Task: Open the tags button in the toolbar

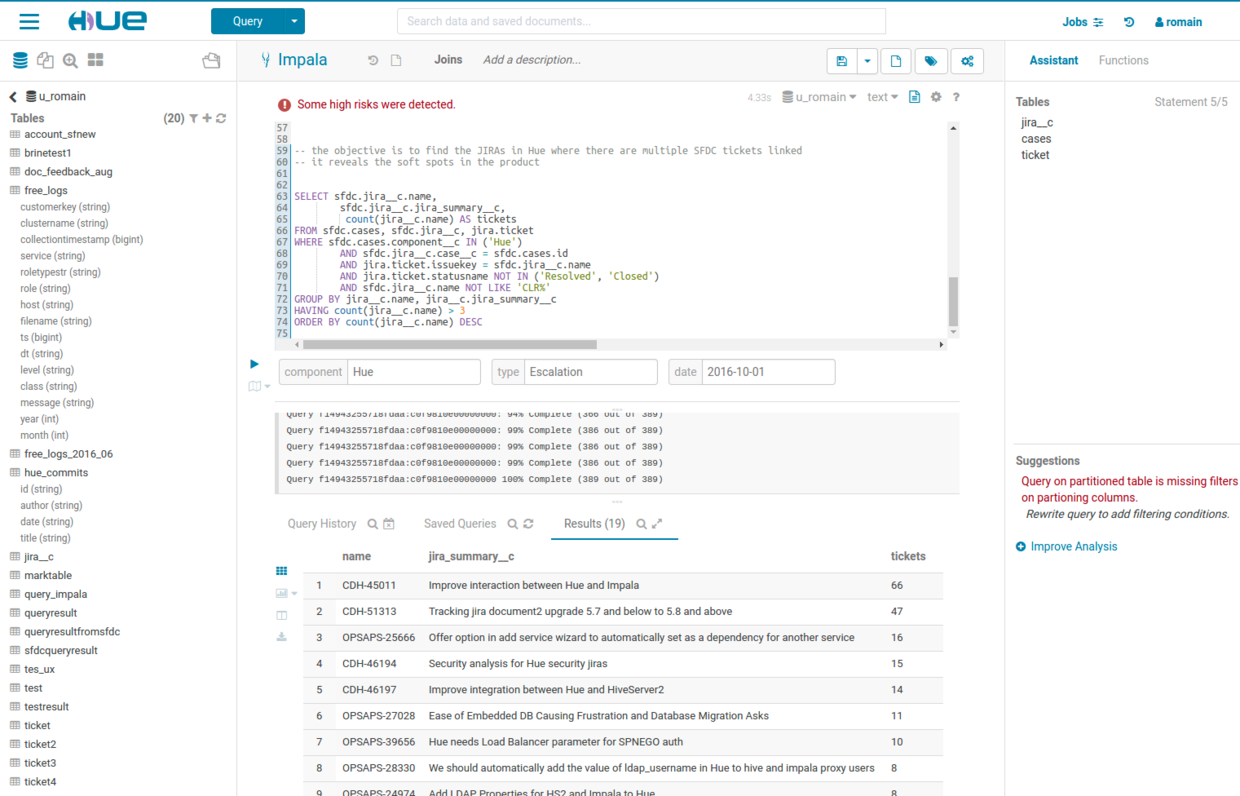Action: tap(931, 61)
